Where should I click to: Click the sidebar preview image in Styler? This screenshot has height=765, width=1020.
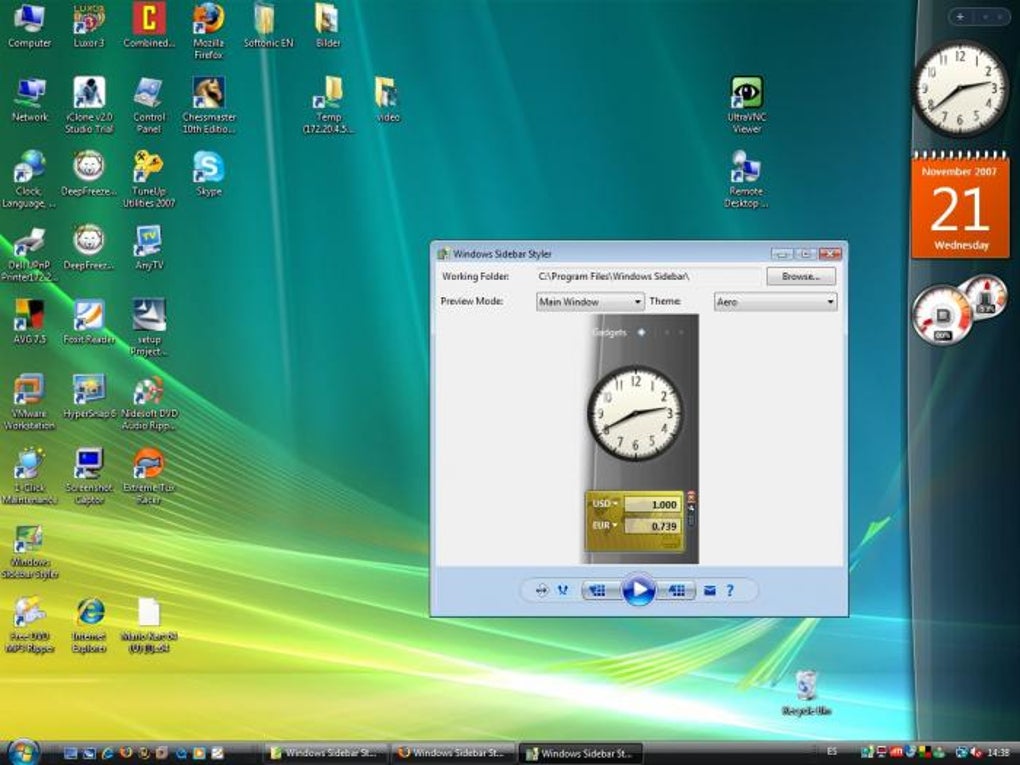[639, 439]
